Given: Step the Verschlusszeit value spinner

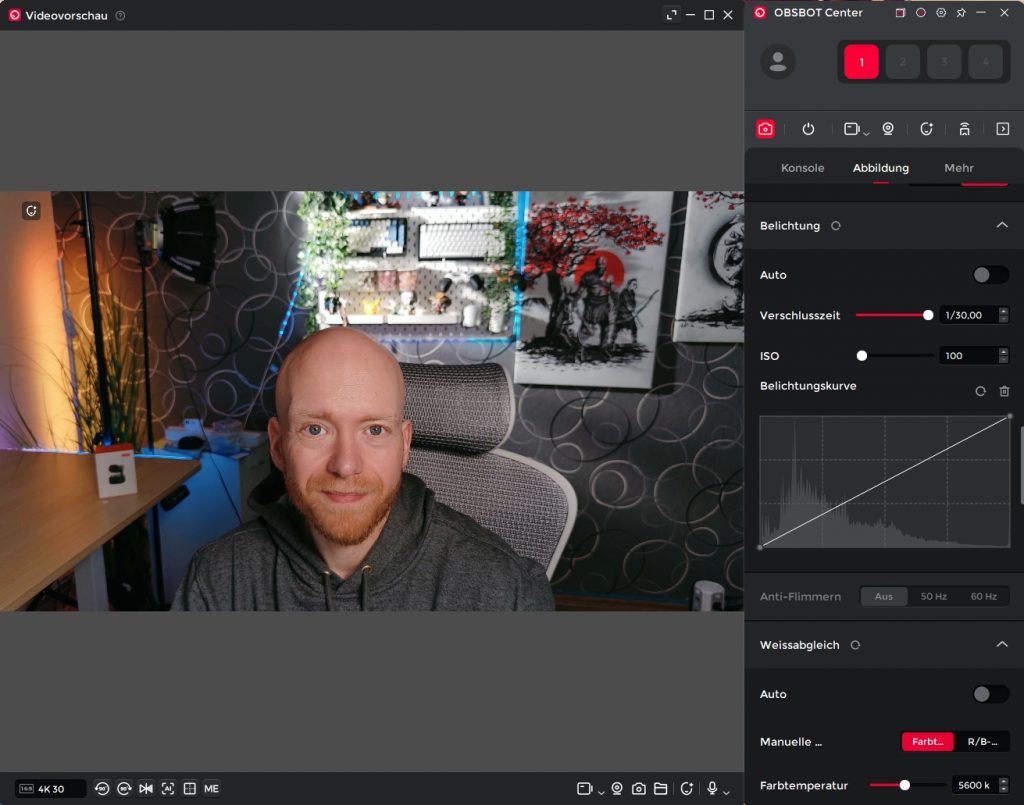Looking at the screenshot, I should (1003, 315).
